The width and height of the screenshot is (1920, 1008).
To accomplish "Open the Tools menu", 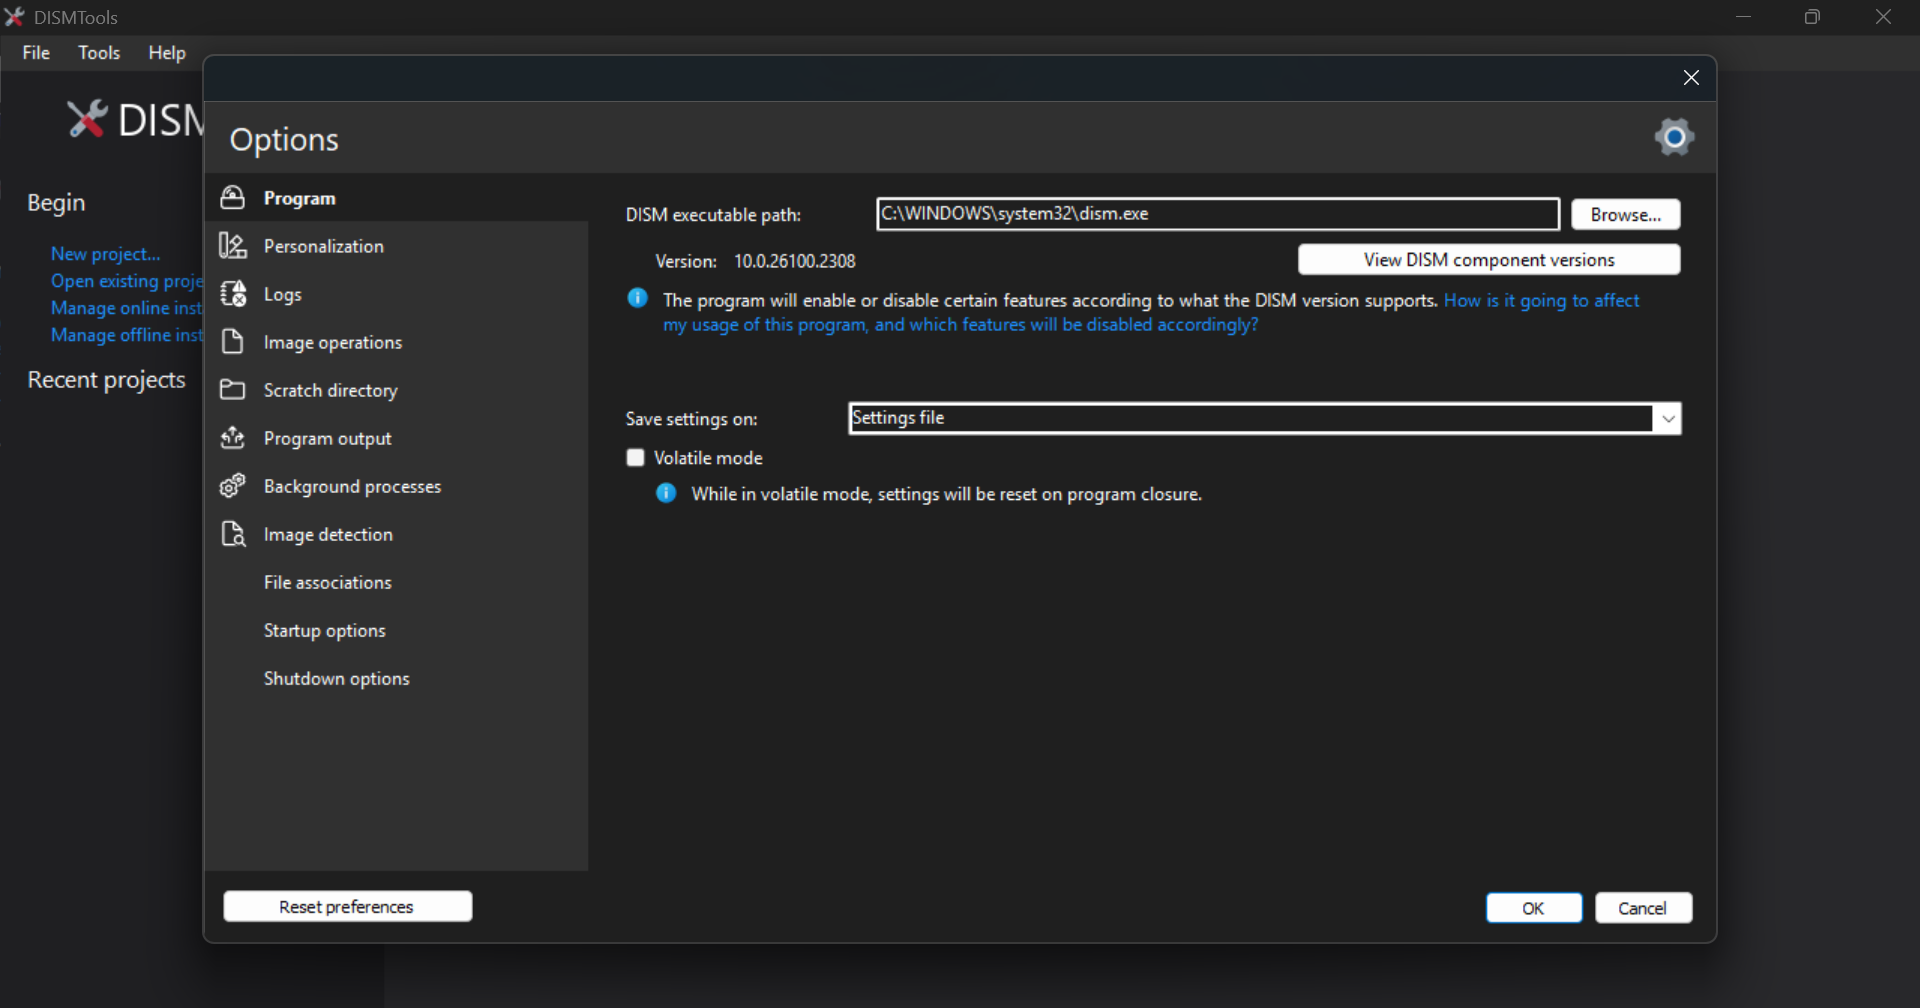I will point(99,53).
